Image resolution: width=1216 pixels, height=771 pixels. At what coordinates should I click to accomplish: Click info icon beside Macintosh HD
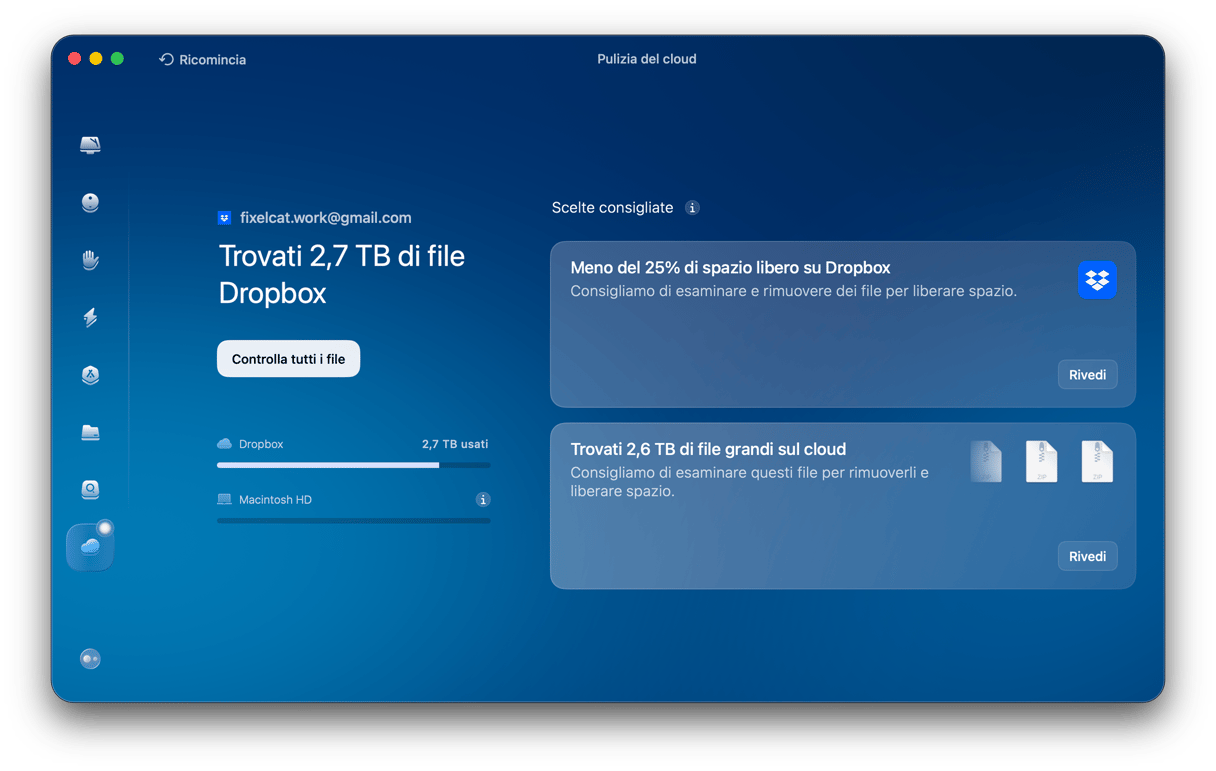click(x=482, y=499)
